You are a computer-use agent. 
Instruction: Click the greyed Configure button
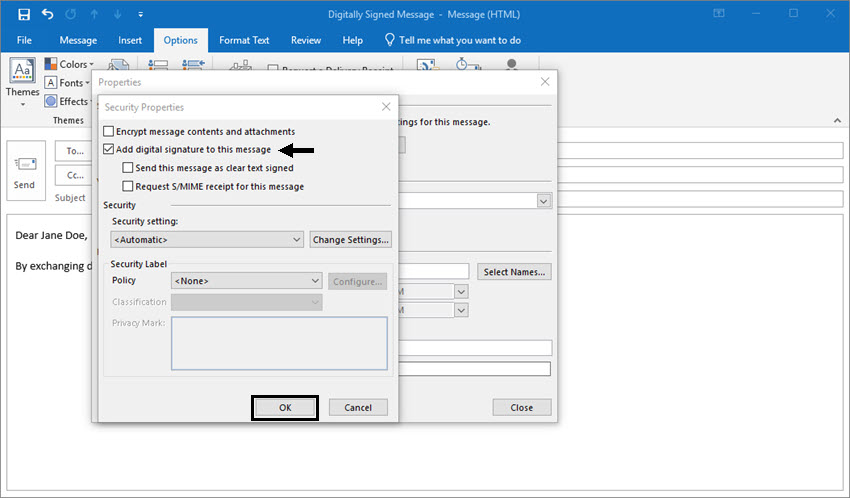tap(357, 281)
